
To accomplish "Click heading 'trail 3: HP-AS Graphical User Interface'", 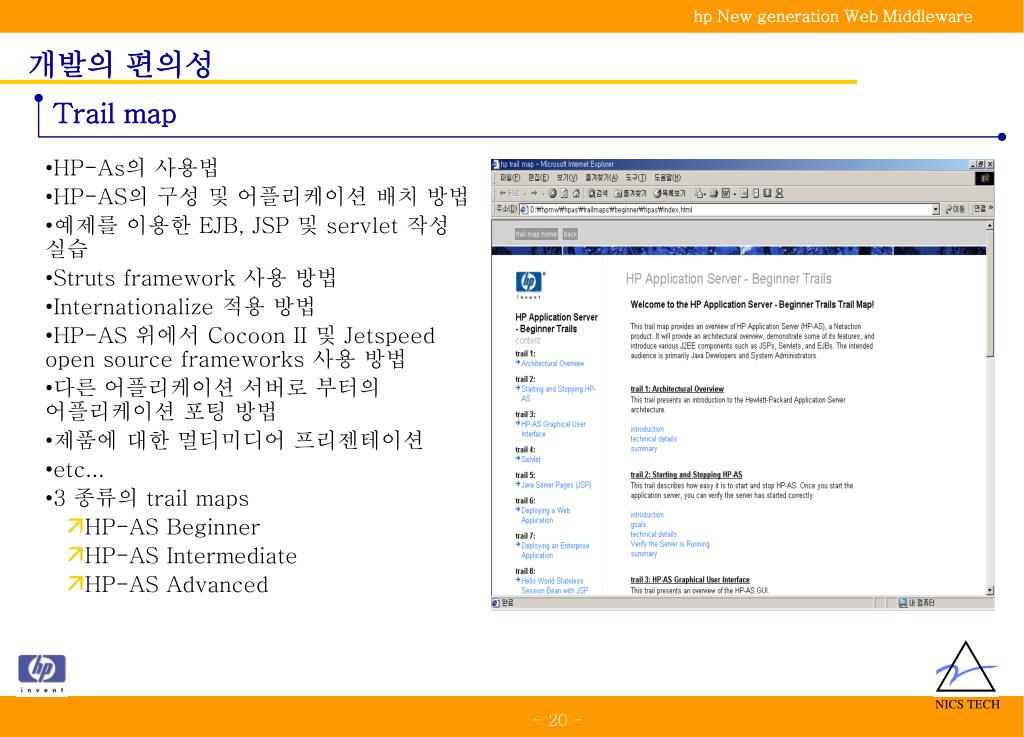I will [690, 580].
